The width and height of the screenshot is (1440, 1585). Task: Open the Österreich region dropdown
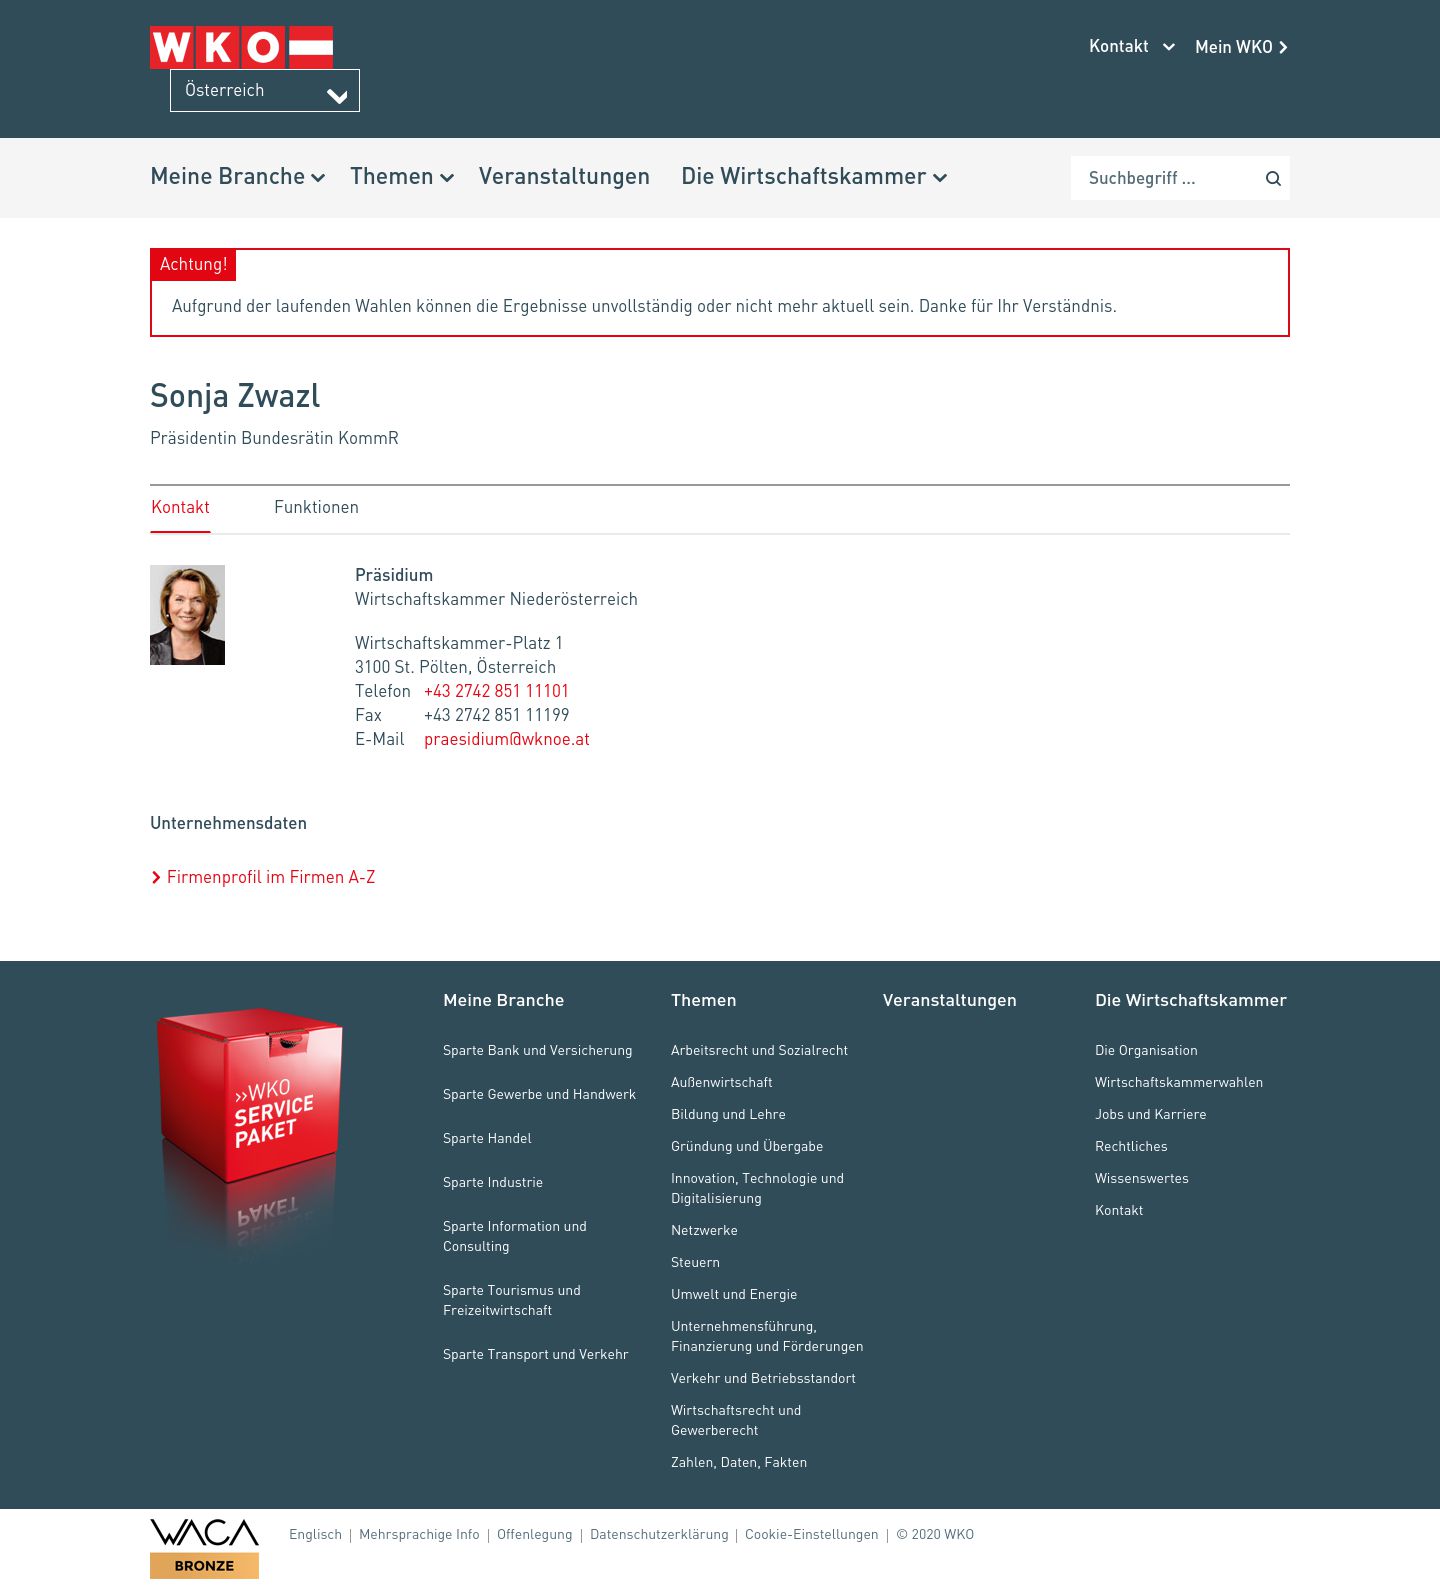[x=265, y=90]
